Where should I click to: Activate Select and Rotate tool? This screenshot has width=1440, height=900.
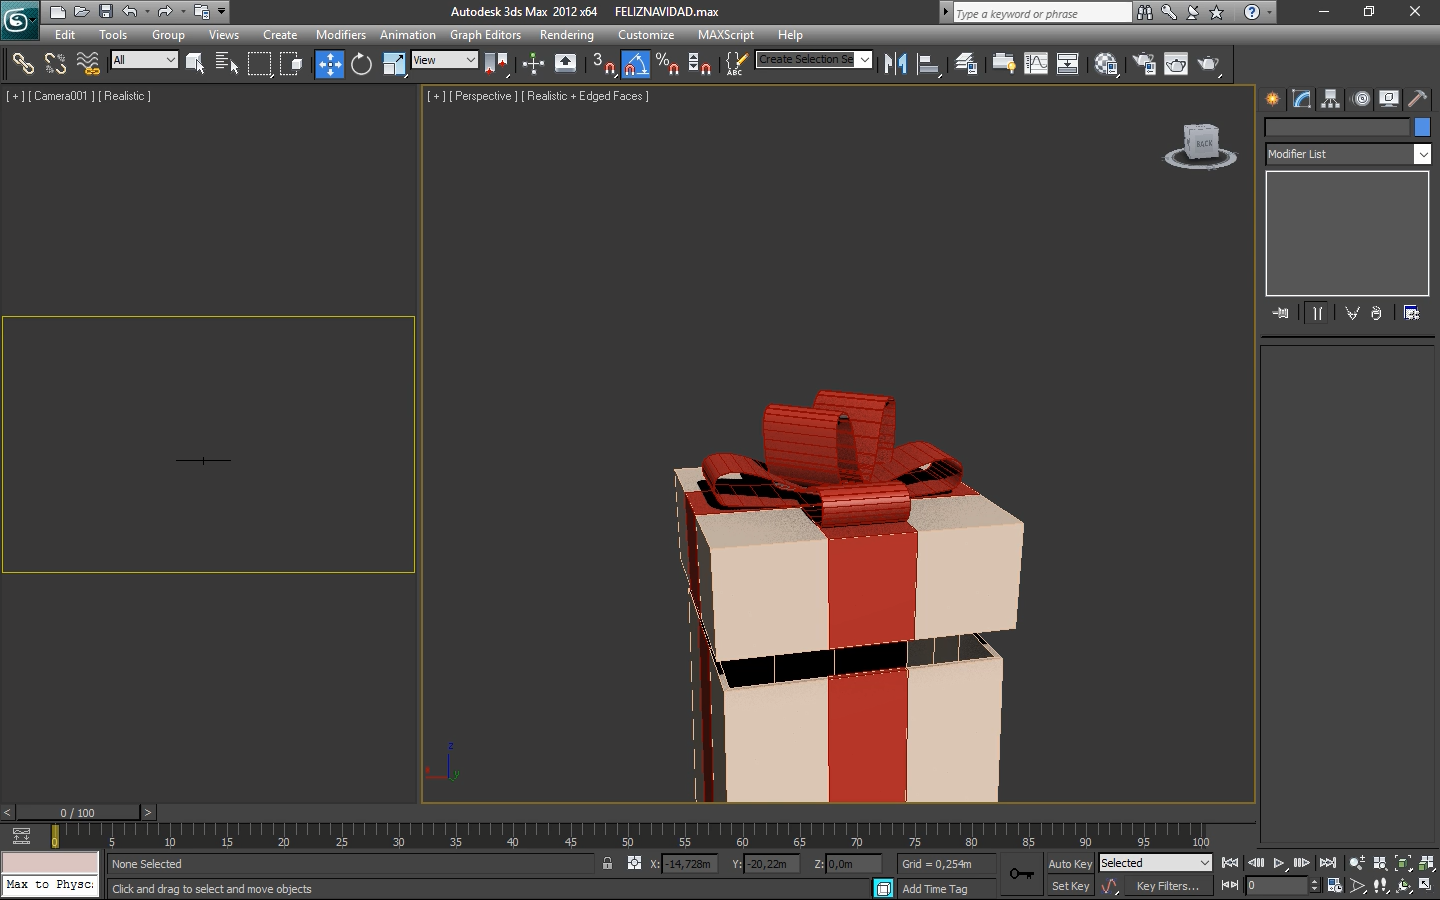click(x=361, y=64)
